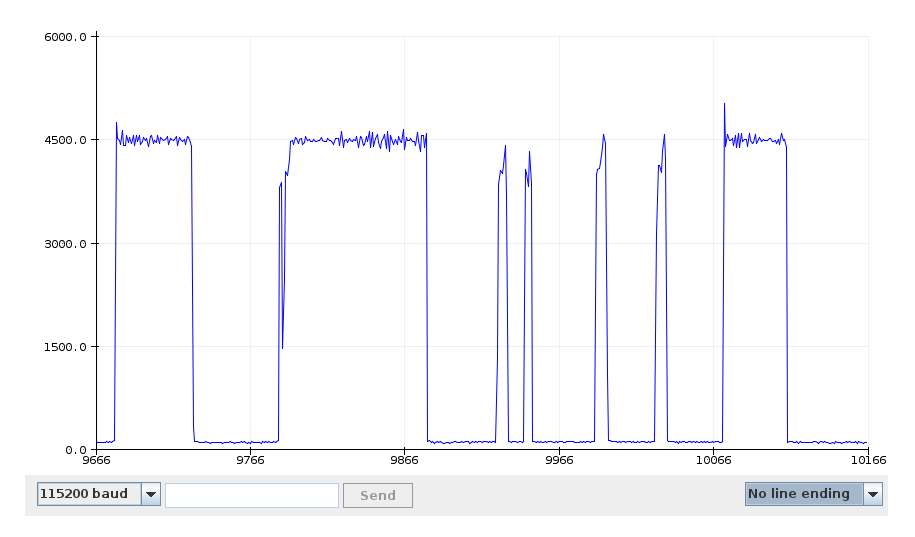Viewport: 915px width, 537px height.
Task: Click the 9766 x-axis label
Action: pos(250,461)
